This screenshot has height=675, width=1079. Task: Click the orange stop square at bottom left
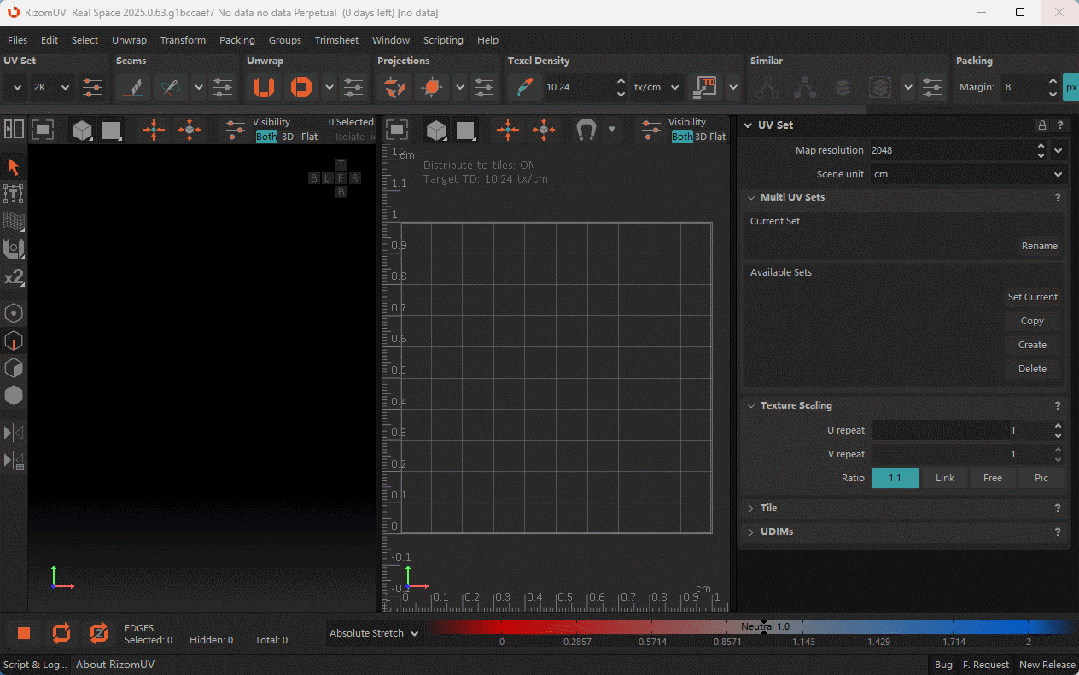(24, 633)
